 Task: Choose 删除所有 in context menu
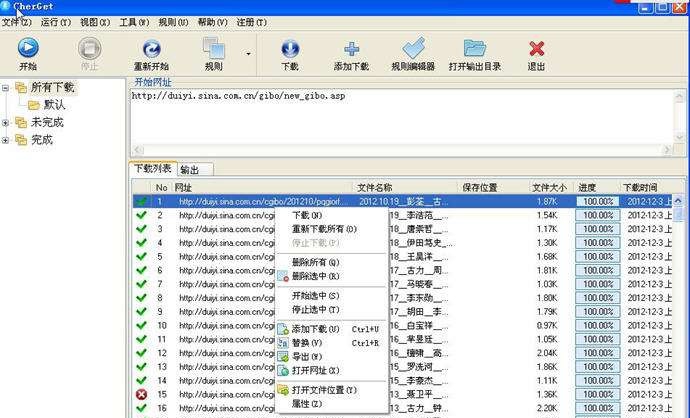332,262
